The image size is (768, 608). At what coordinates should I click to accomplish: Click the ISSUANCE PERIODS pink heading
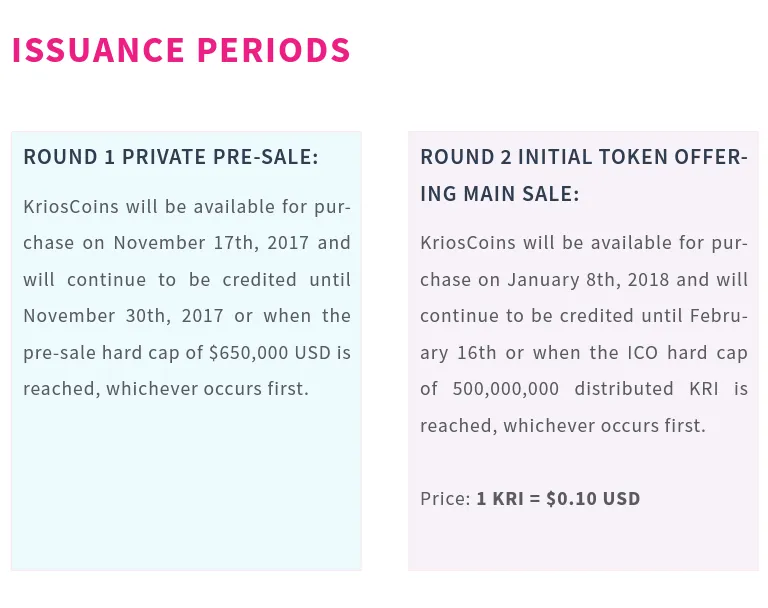pyautogui.click(x=181, y=50)
